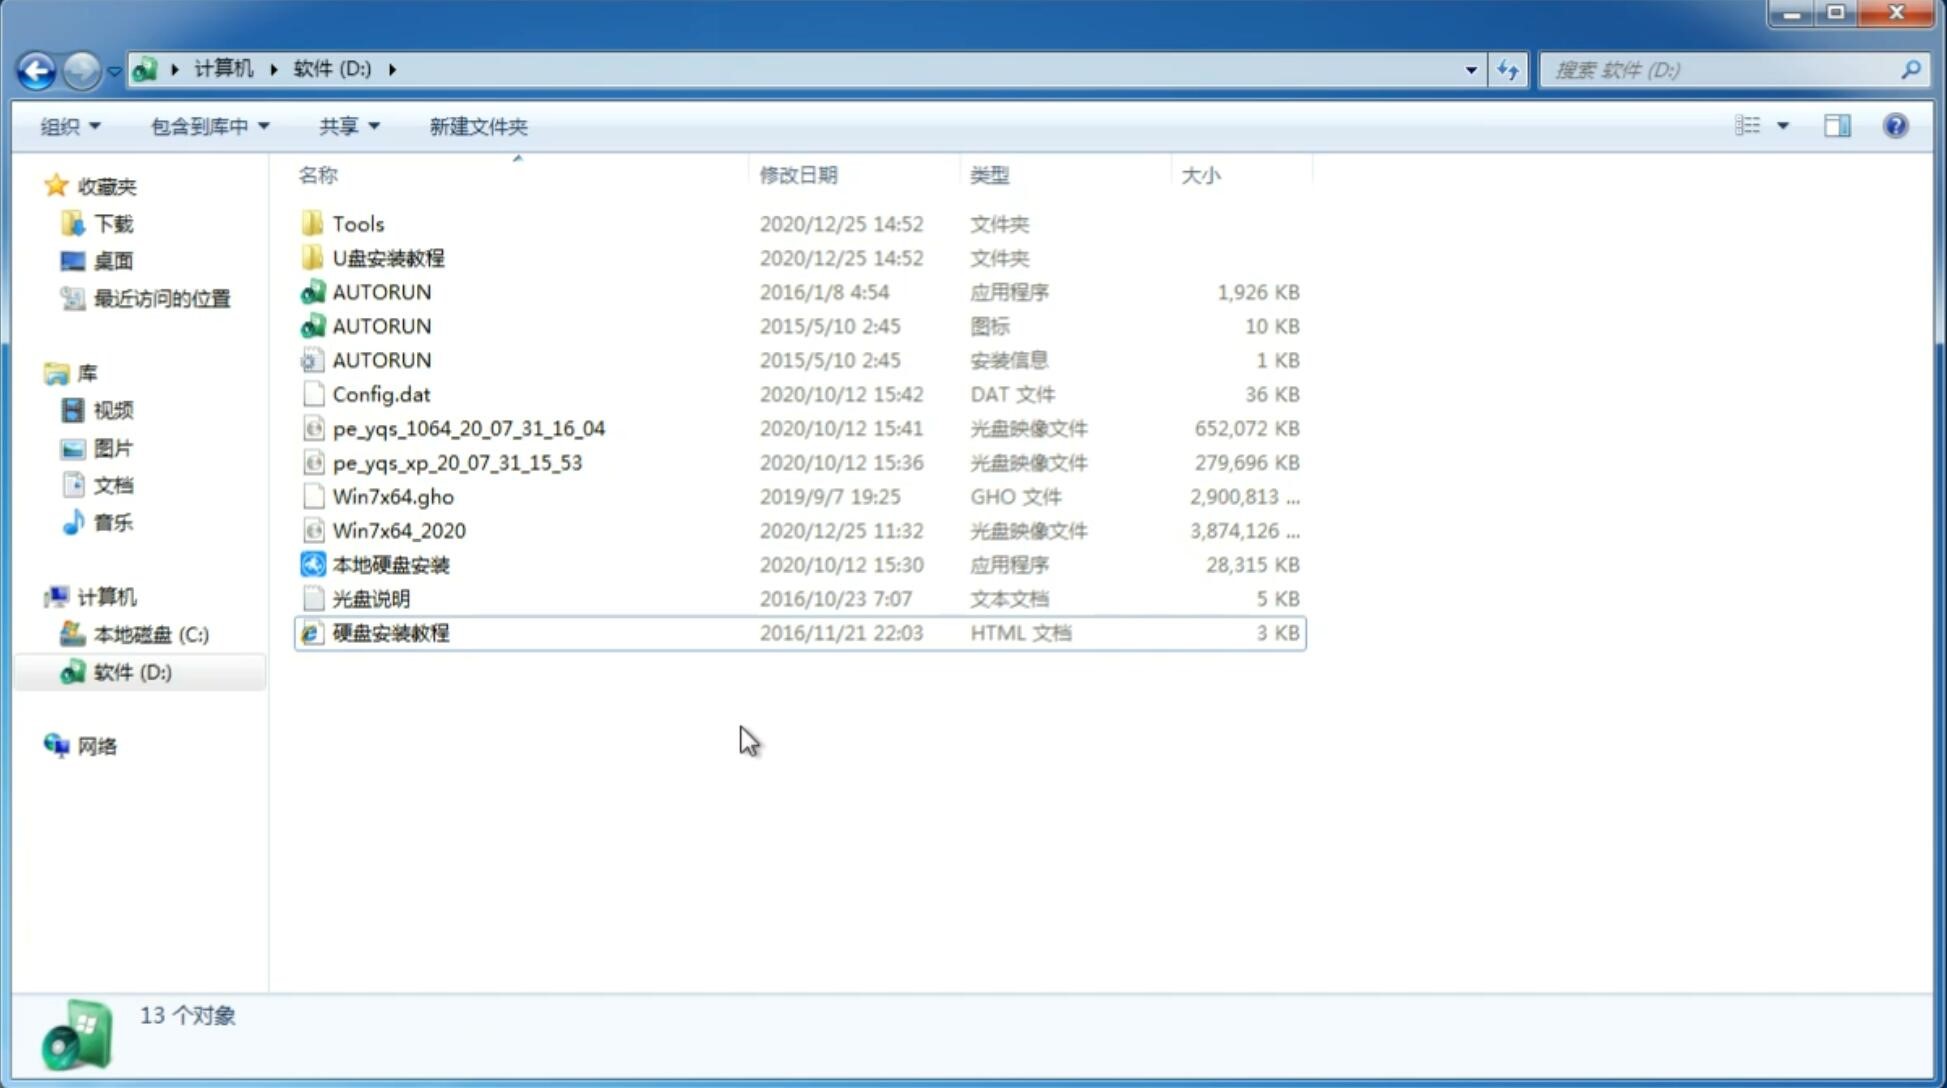Open the U盘安装教程 folder
The image size is (1947, 1088).
pyautogui.click(x=388, y=258)
